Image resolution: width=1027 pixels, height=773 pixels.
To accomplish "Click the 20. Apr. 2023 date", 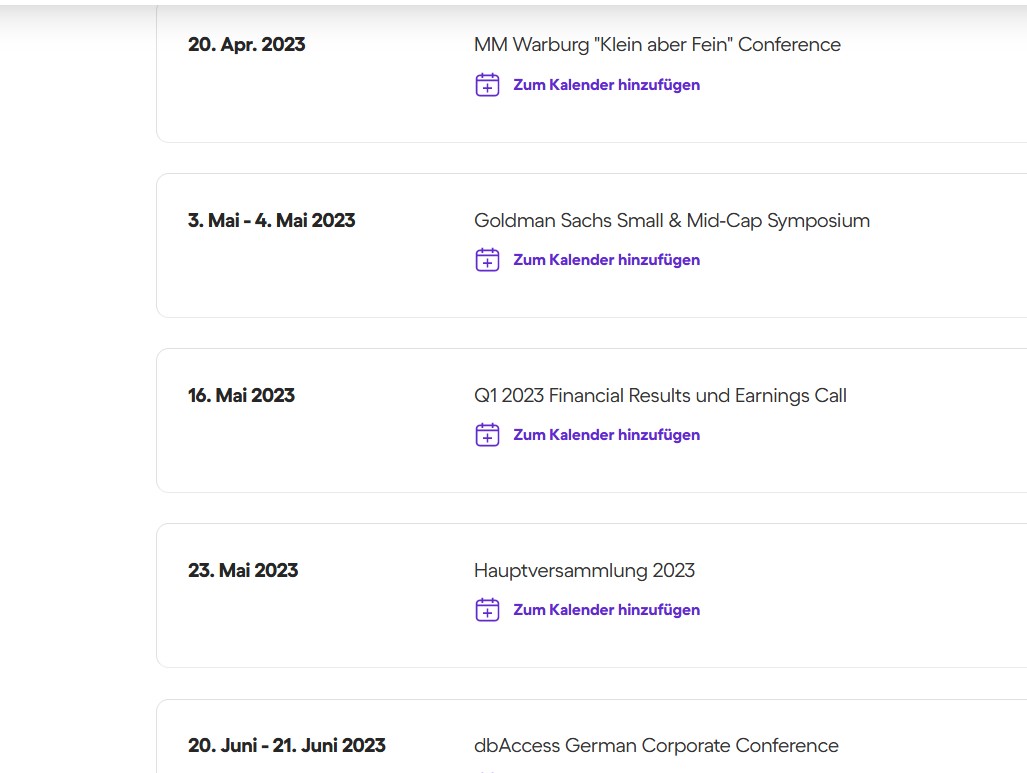I will click(x=247, y=45).
